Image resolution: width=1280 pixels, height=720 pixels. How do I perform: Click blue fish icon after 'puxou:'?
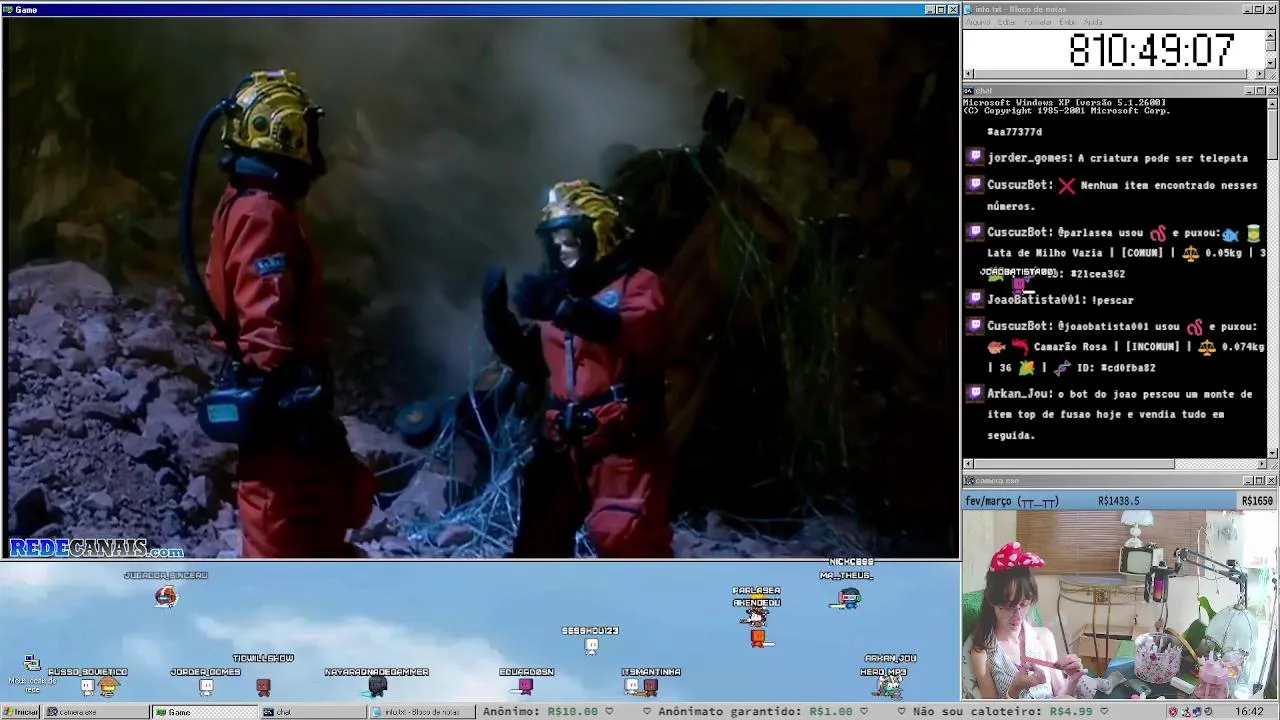1230,234
